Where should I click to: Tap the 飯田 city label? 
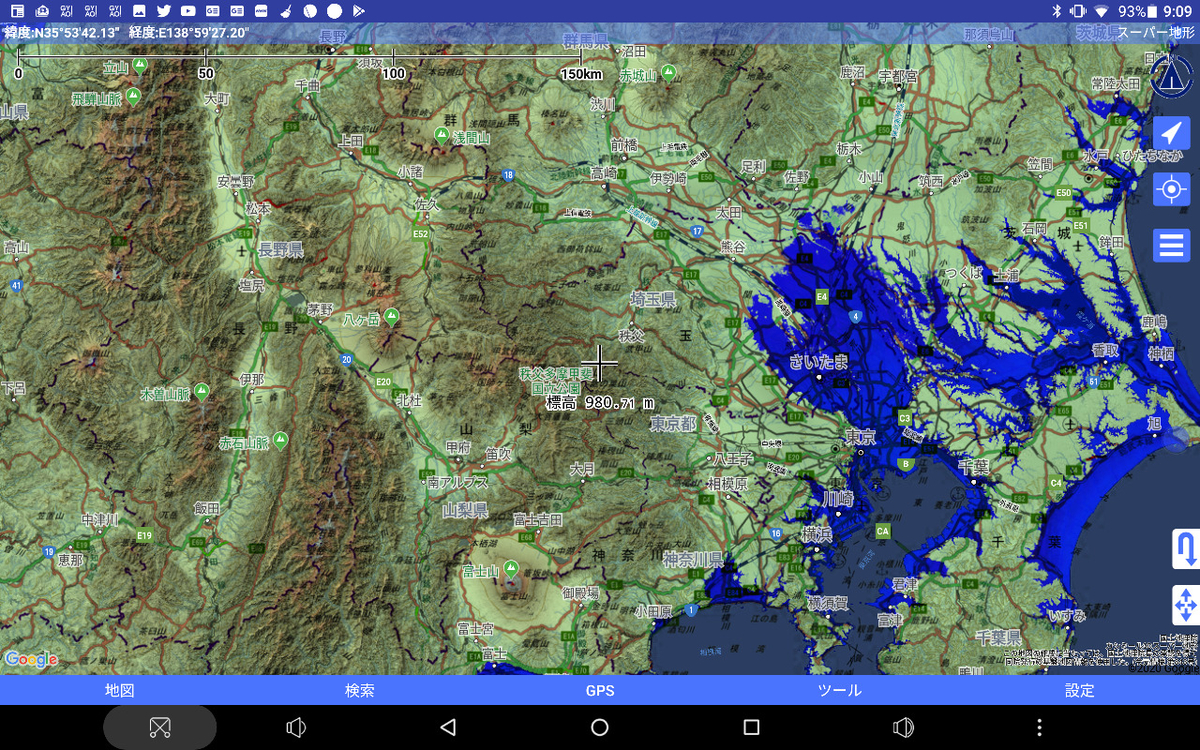pos(207,507)
